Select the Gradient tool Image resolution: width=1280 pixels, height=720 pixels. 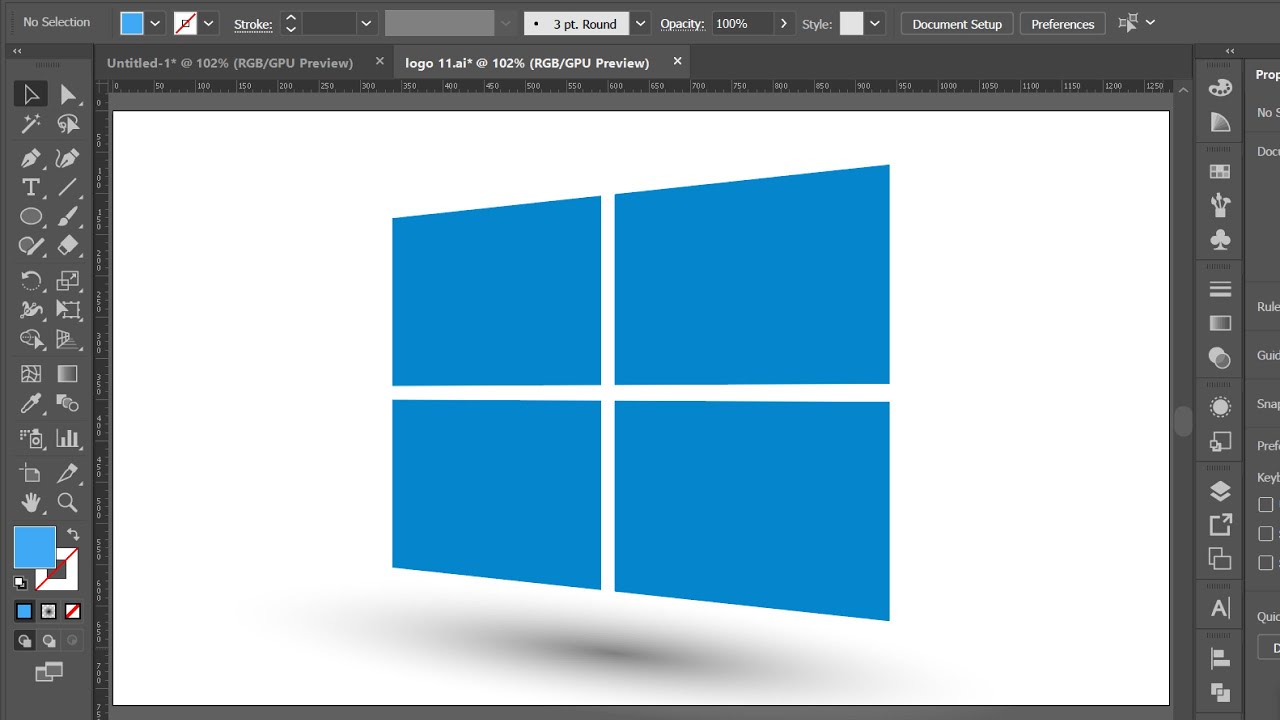[x=68, y=374]
